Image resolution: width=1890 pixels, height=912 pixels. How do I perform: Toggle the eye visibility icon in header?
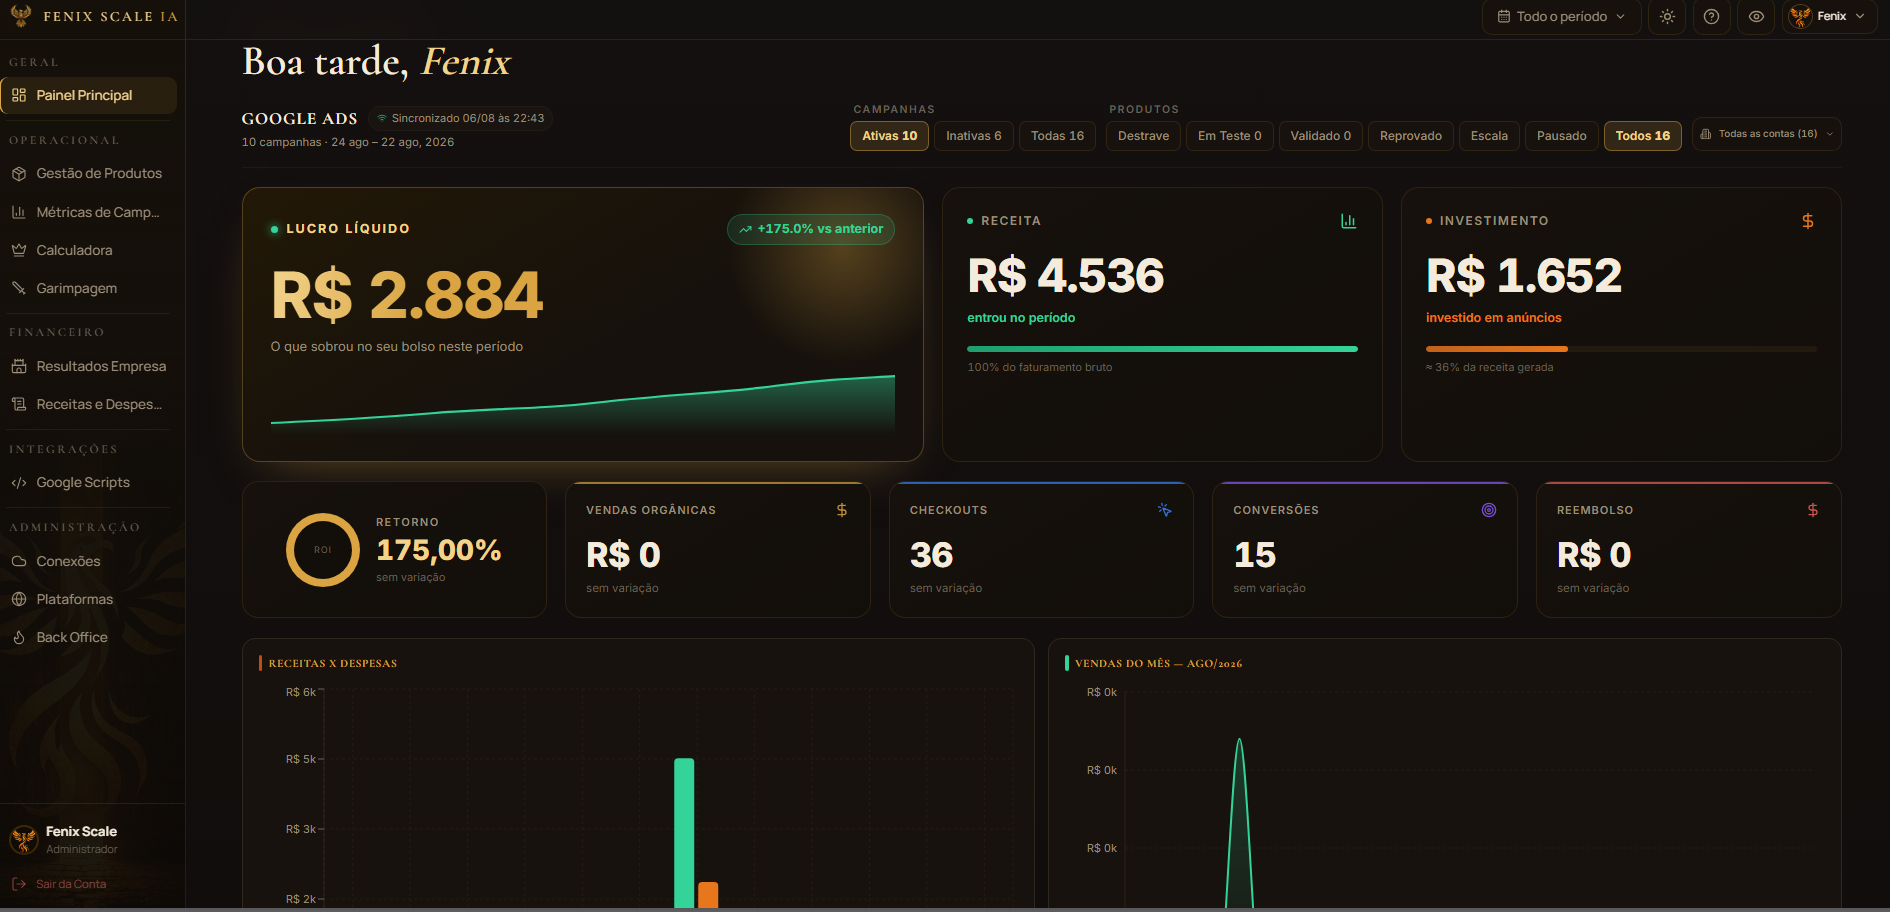pyautogui.click(x=1756, y=17)
